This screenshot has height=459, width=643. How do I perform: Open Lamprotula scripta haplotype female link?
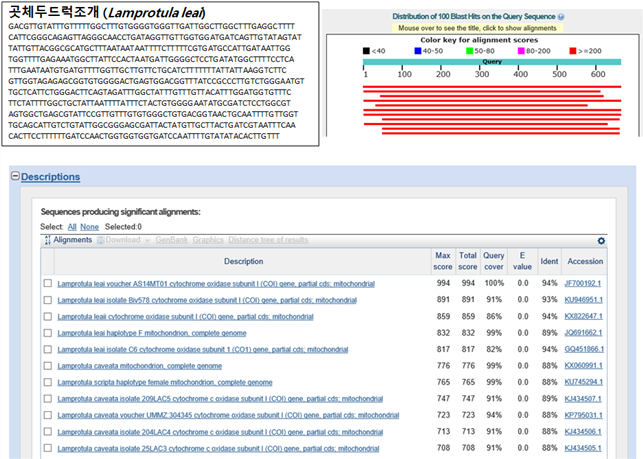(x=165, y=382)
